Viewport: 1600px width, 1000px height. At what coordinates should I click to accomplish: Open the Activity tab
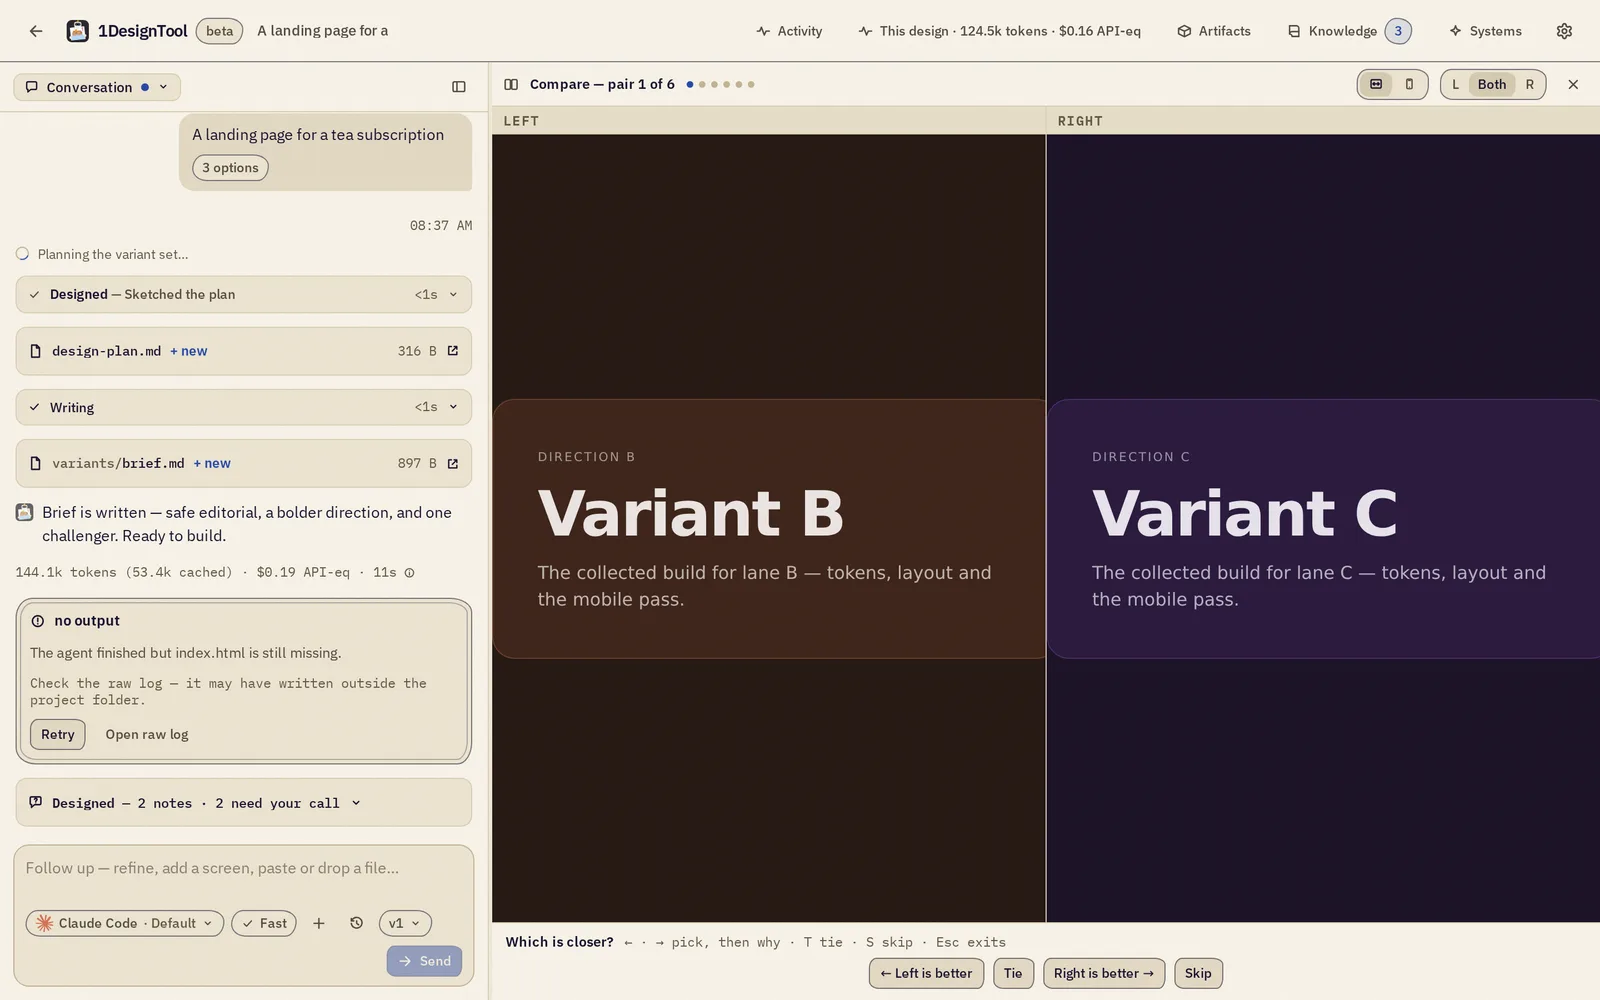789,31
